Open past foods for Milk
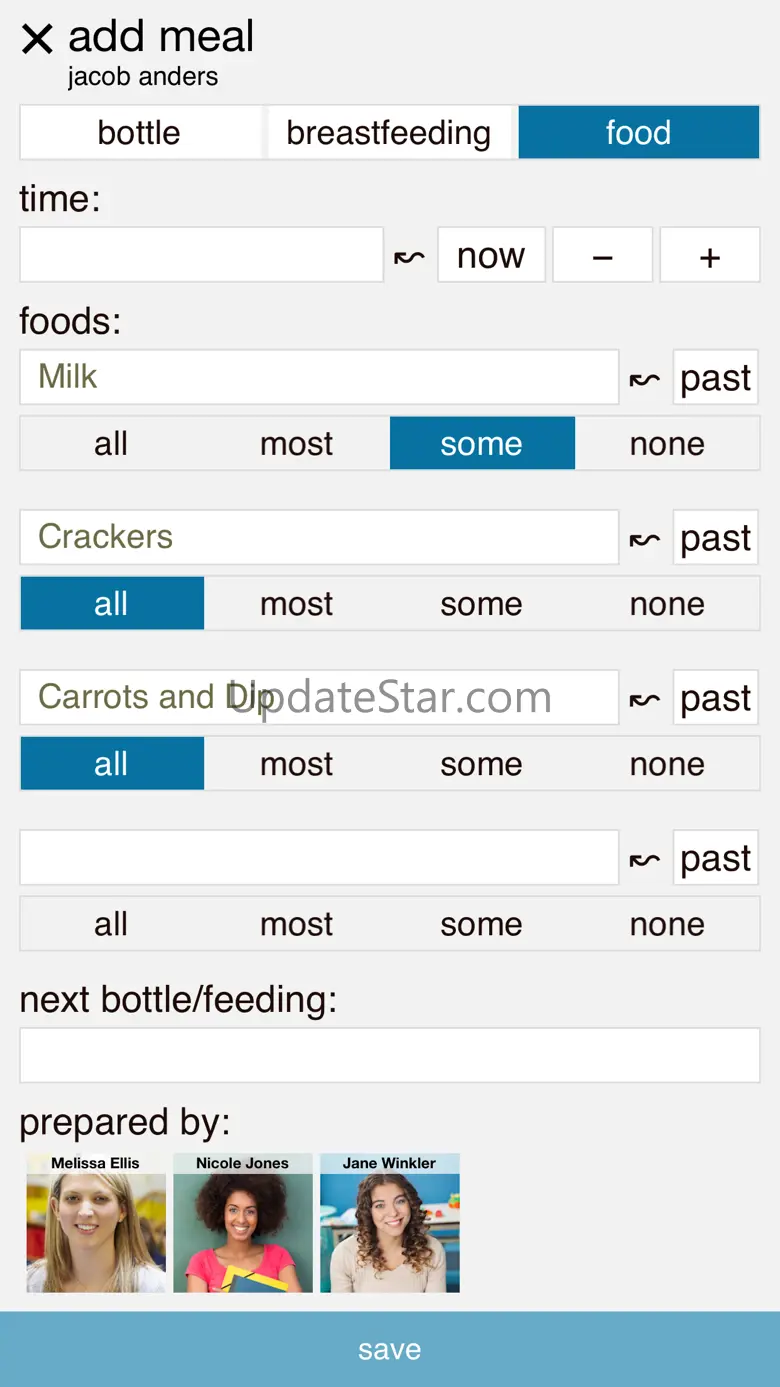The image size is (780, 1387). 715,378
